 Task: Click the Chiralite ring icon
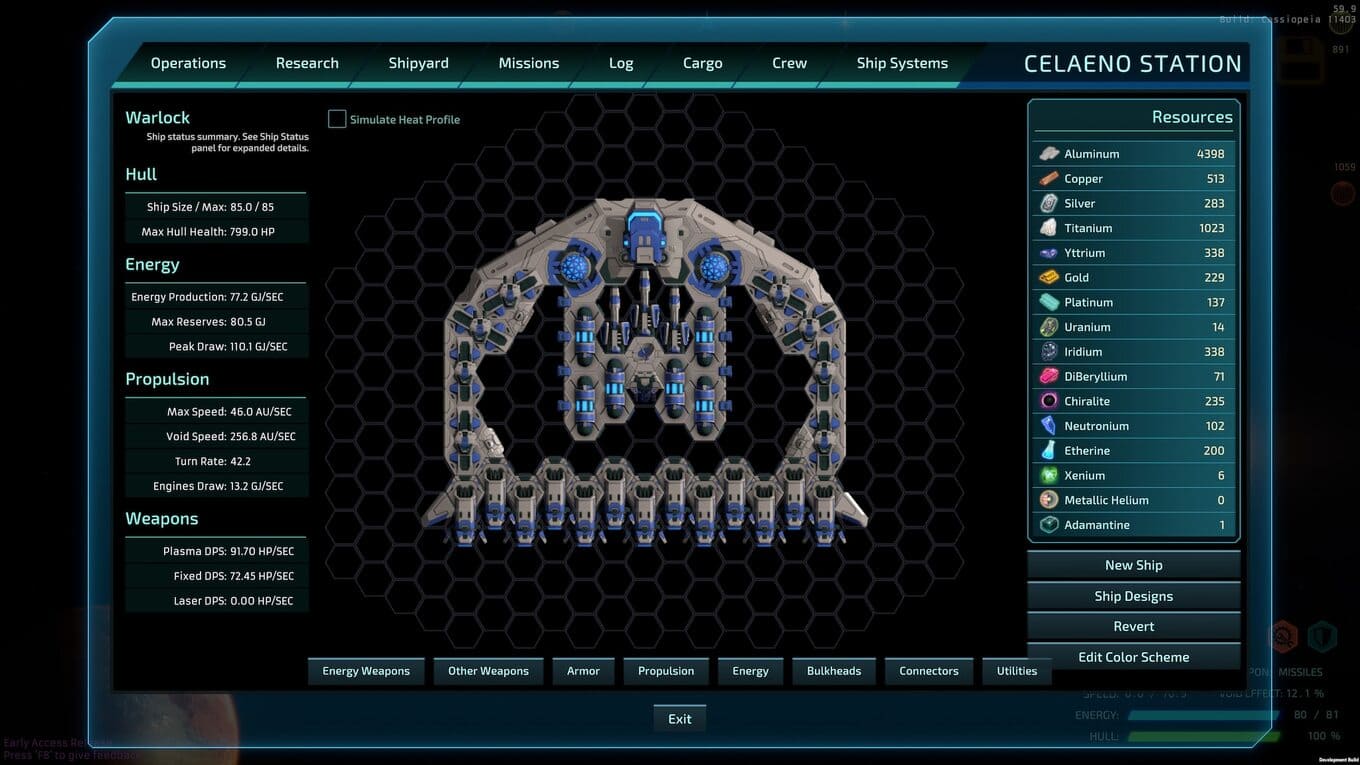pos(1049,401)
